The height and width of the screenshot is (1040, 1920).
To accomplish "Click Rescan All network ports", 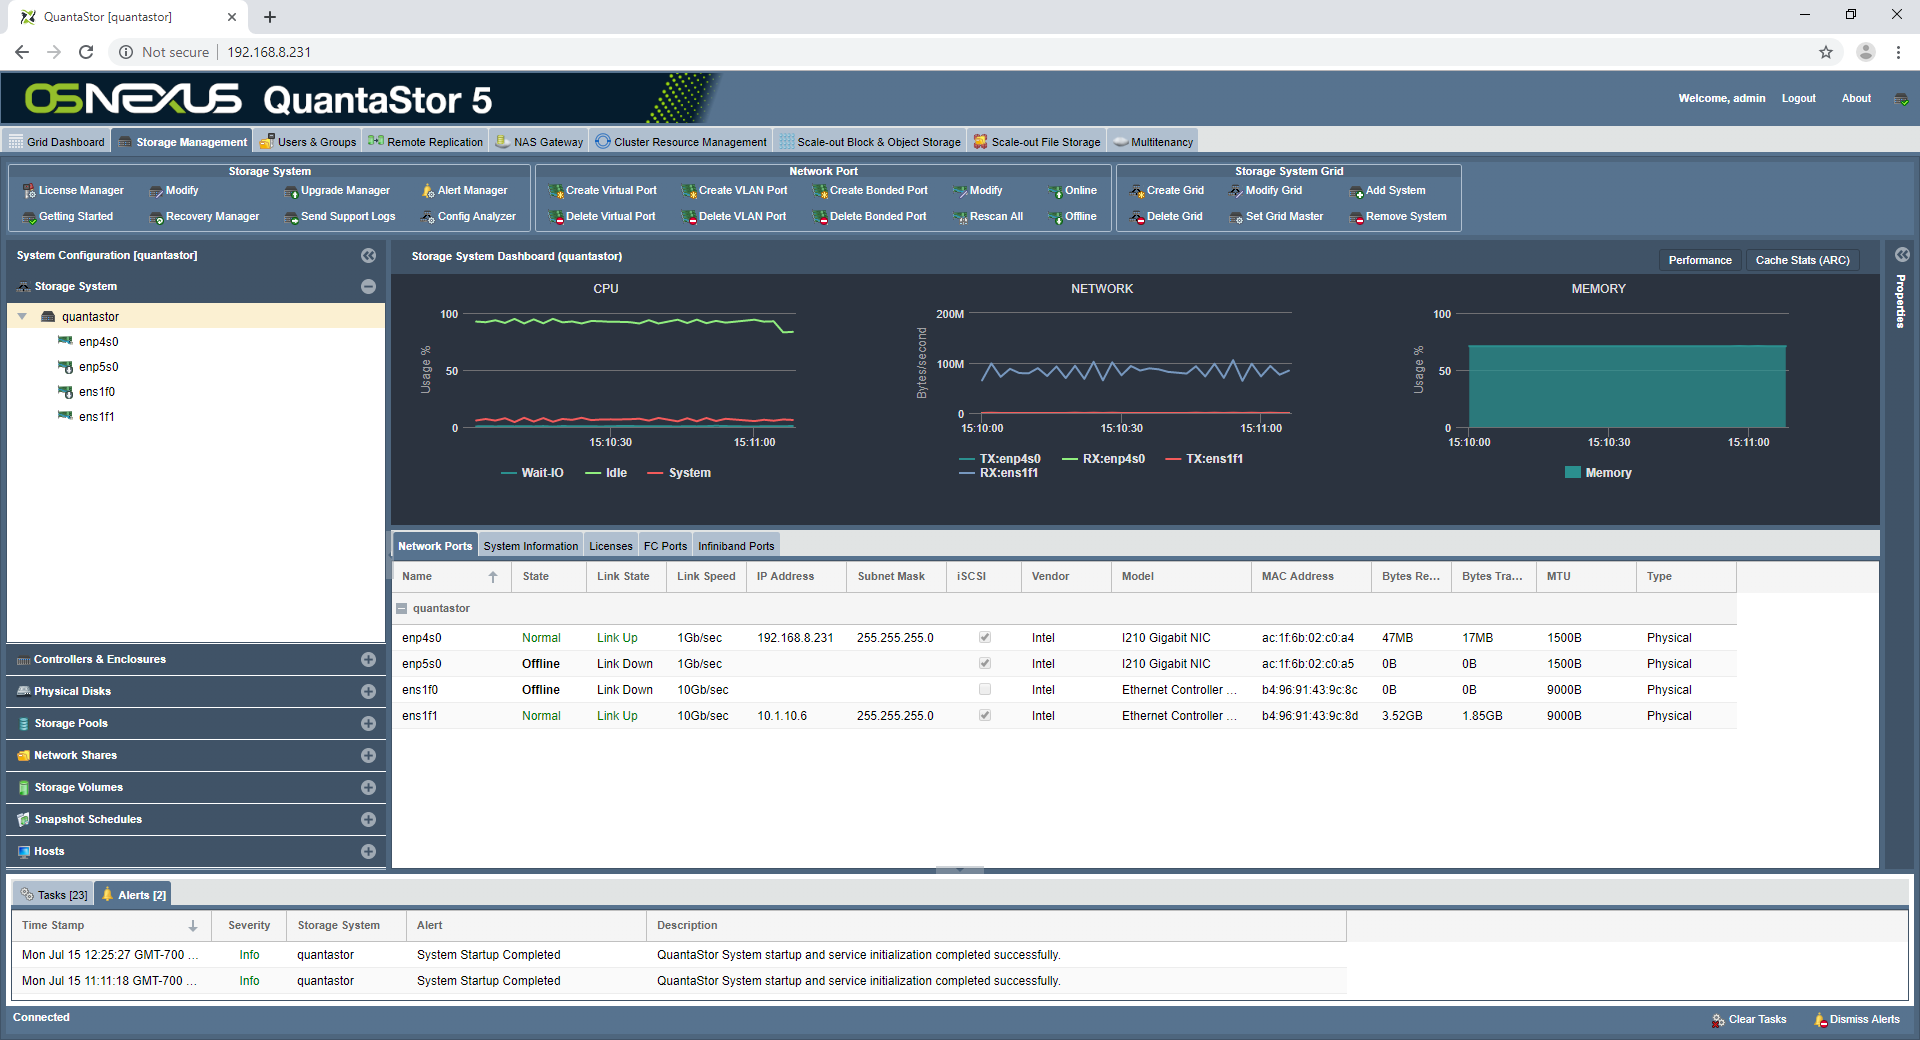I will 988,216.
